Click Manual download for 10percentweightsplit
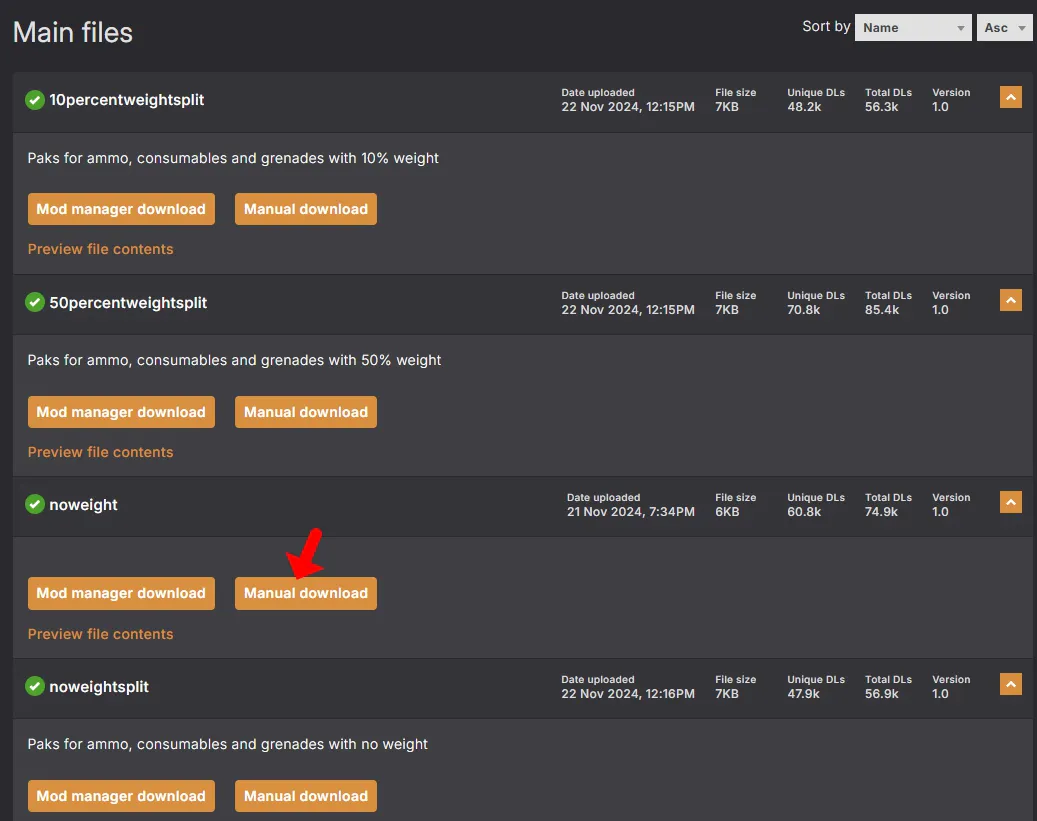The image size is (1037, 821). tap(306, 209)
